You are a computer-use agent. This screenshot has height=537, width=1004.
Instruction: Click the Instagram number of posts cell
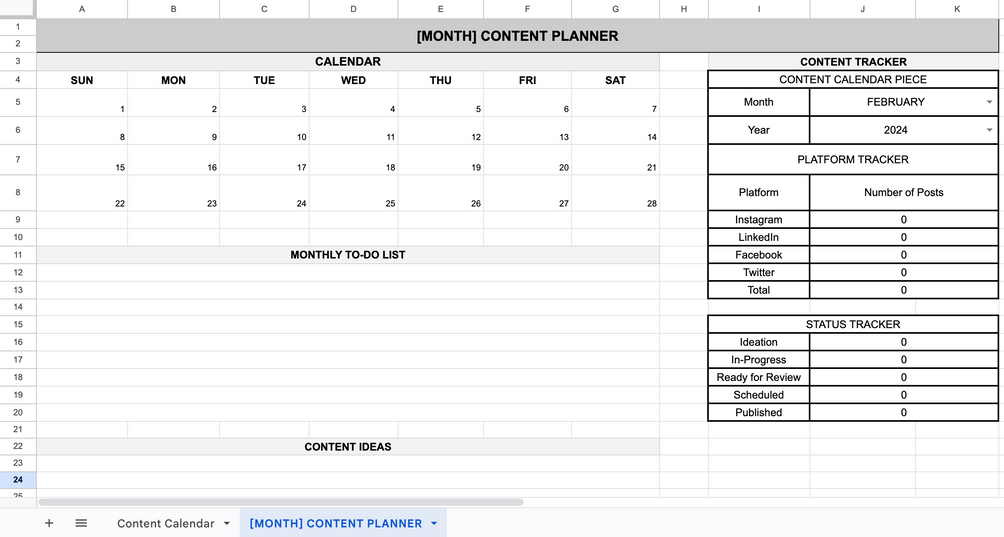[903, 220]
